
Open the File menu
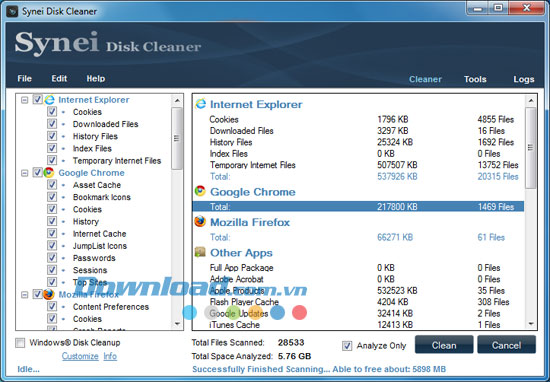[25, 79]
